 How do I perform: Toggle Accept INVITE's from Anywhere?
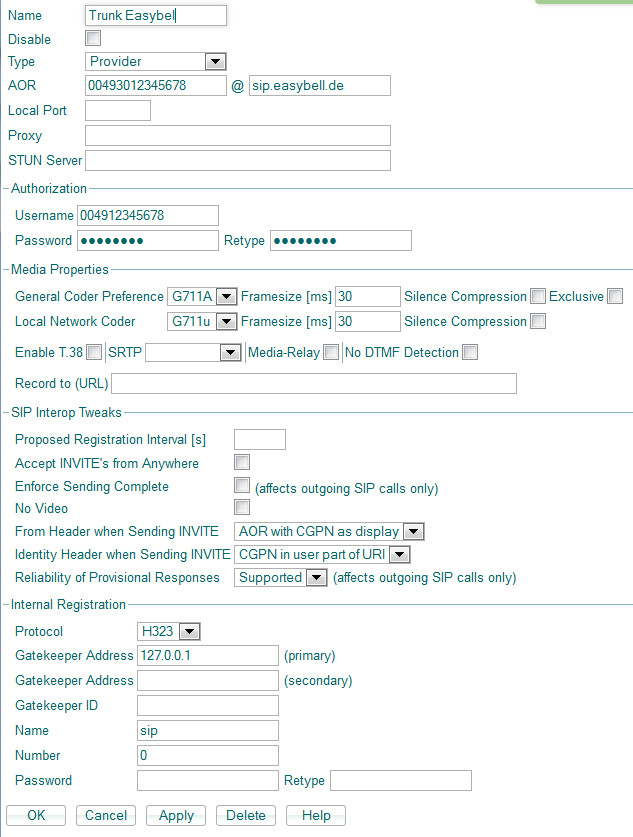(241, 462)
